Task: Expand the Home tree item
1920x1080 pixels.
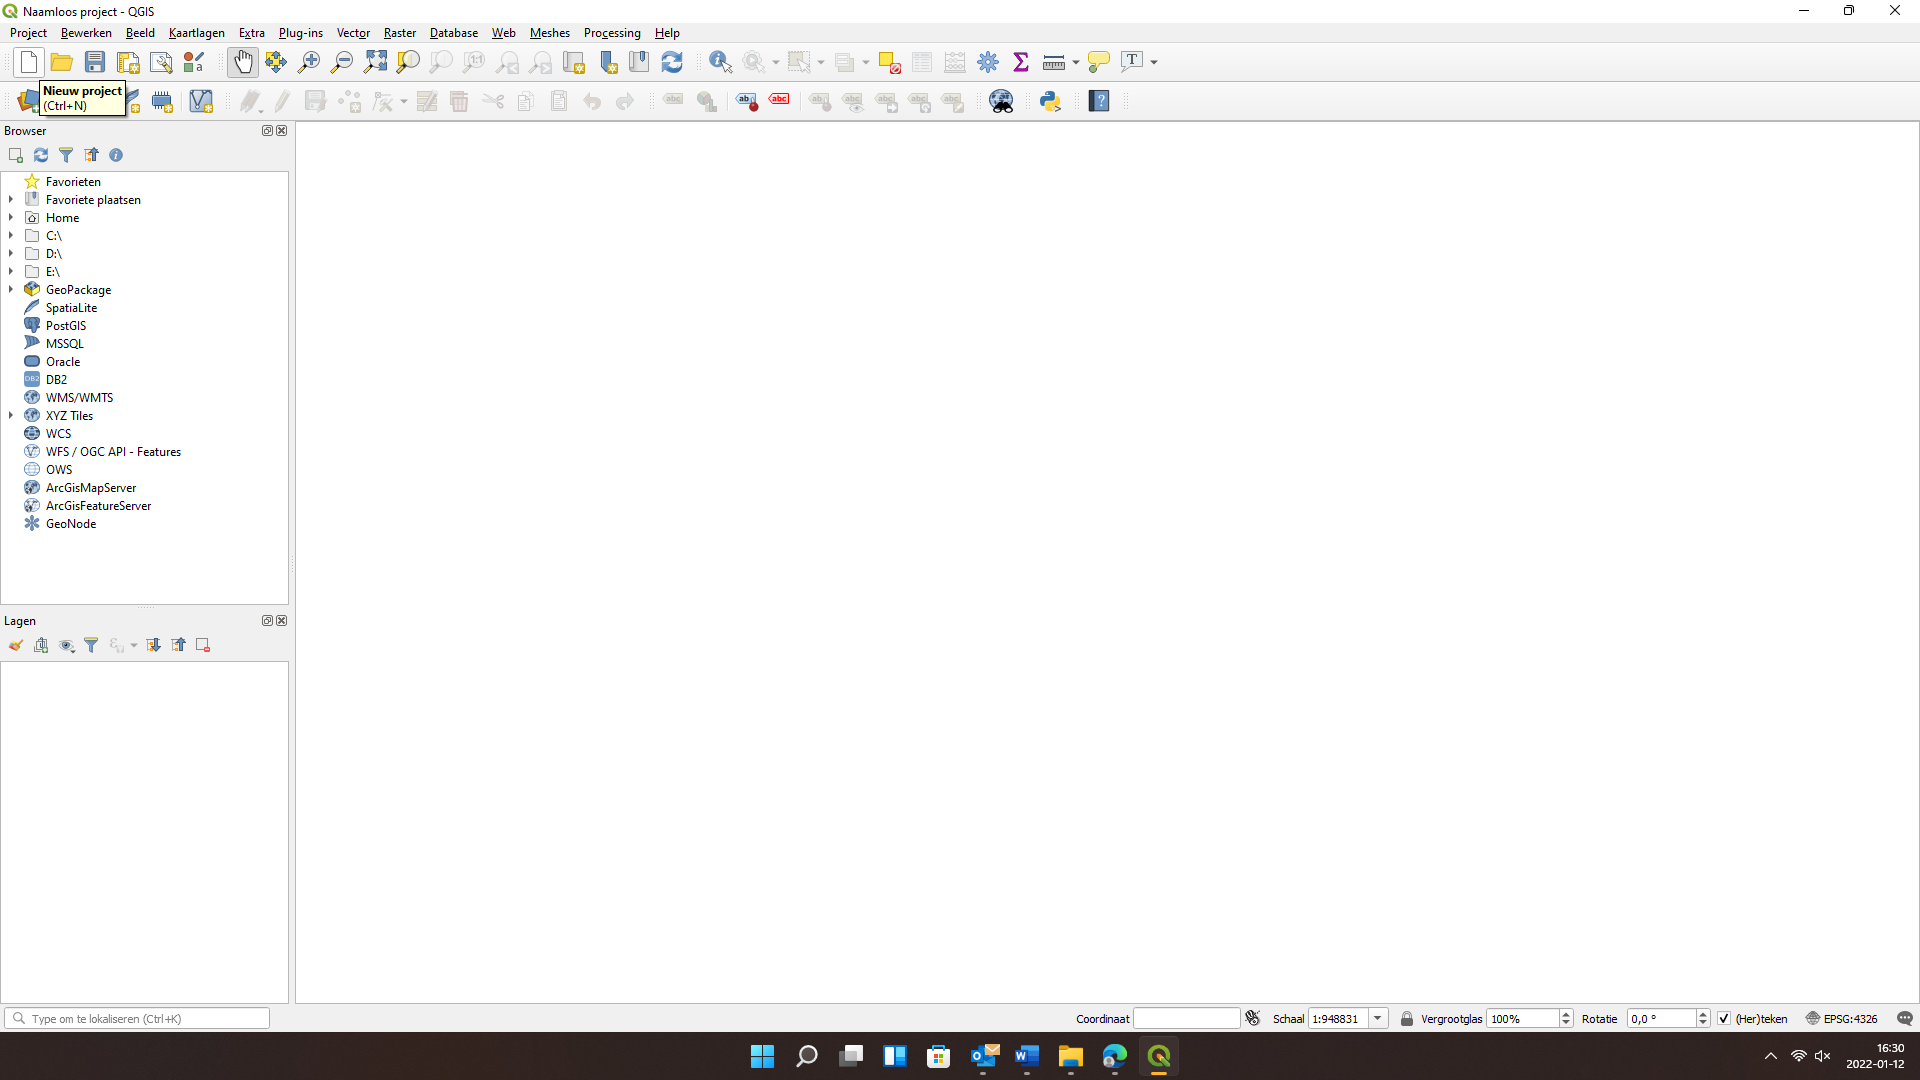Action: tap(11, 218)
